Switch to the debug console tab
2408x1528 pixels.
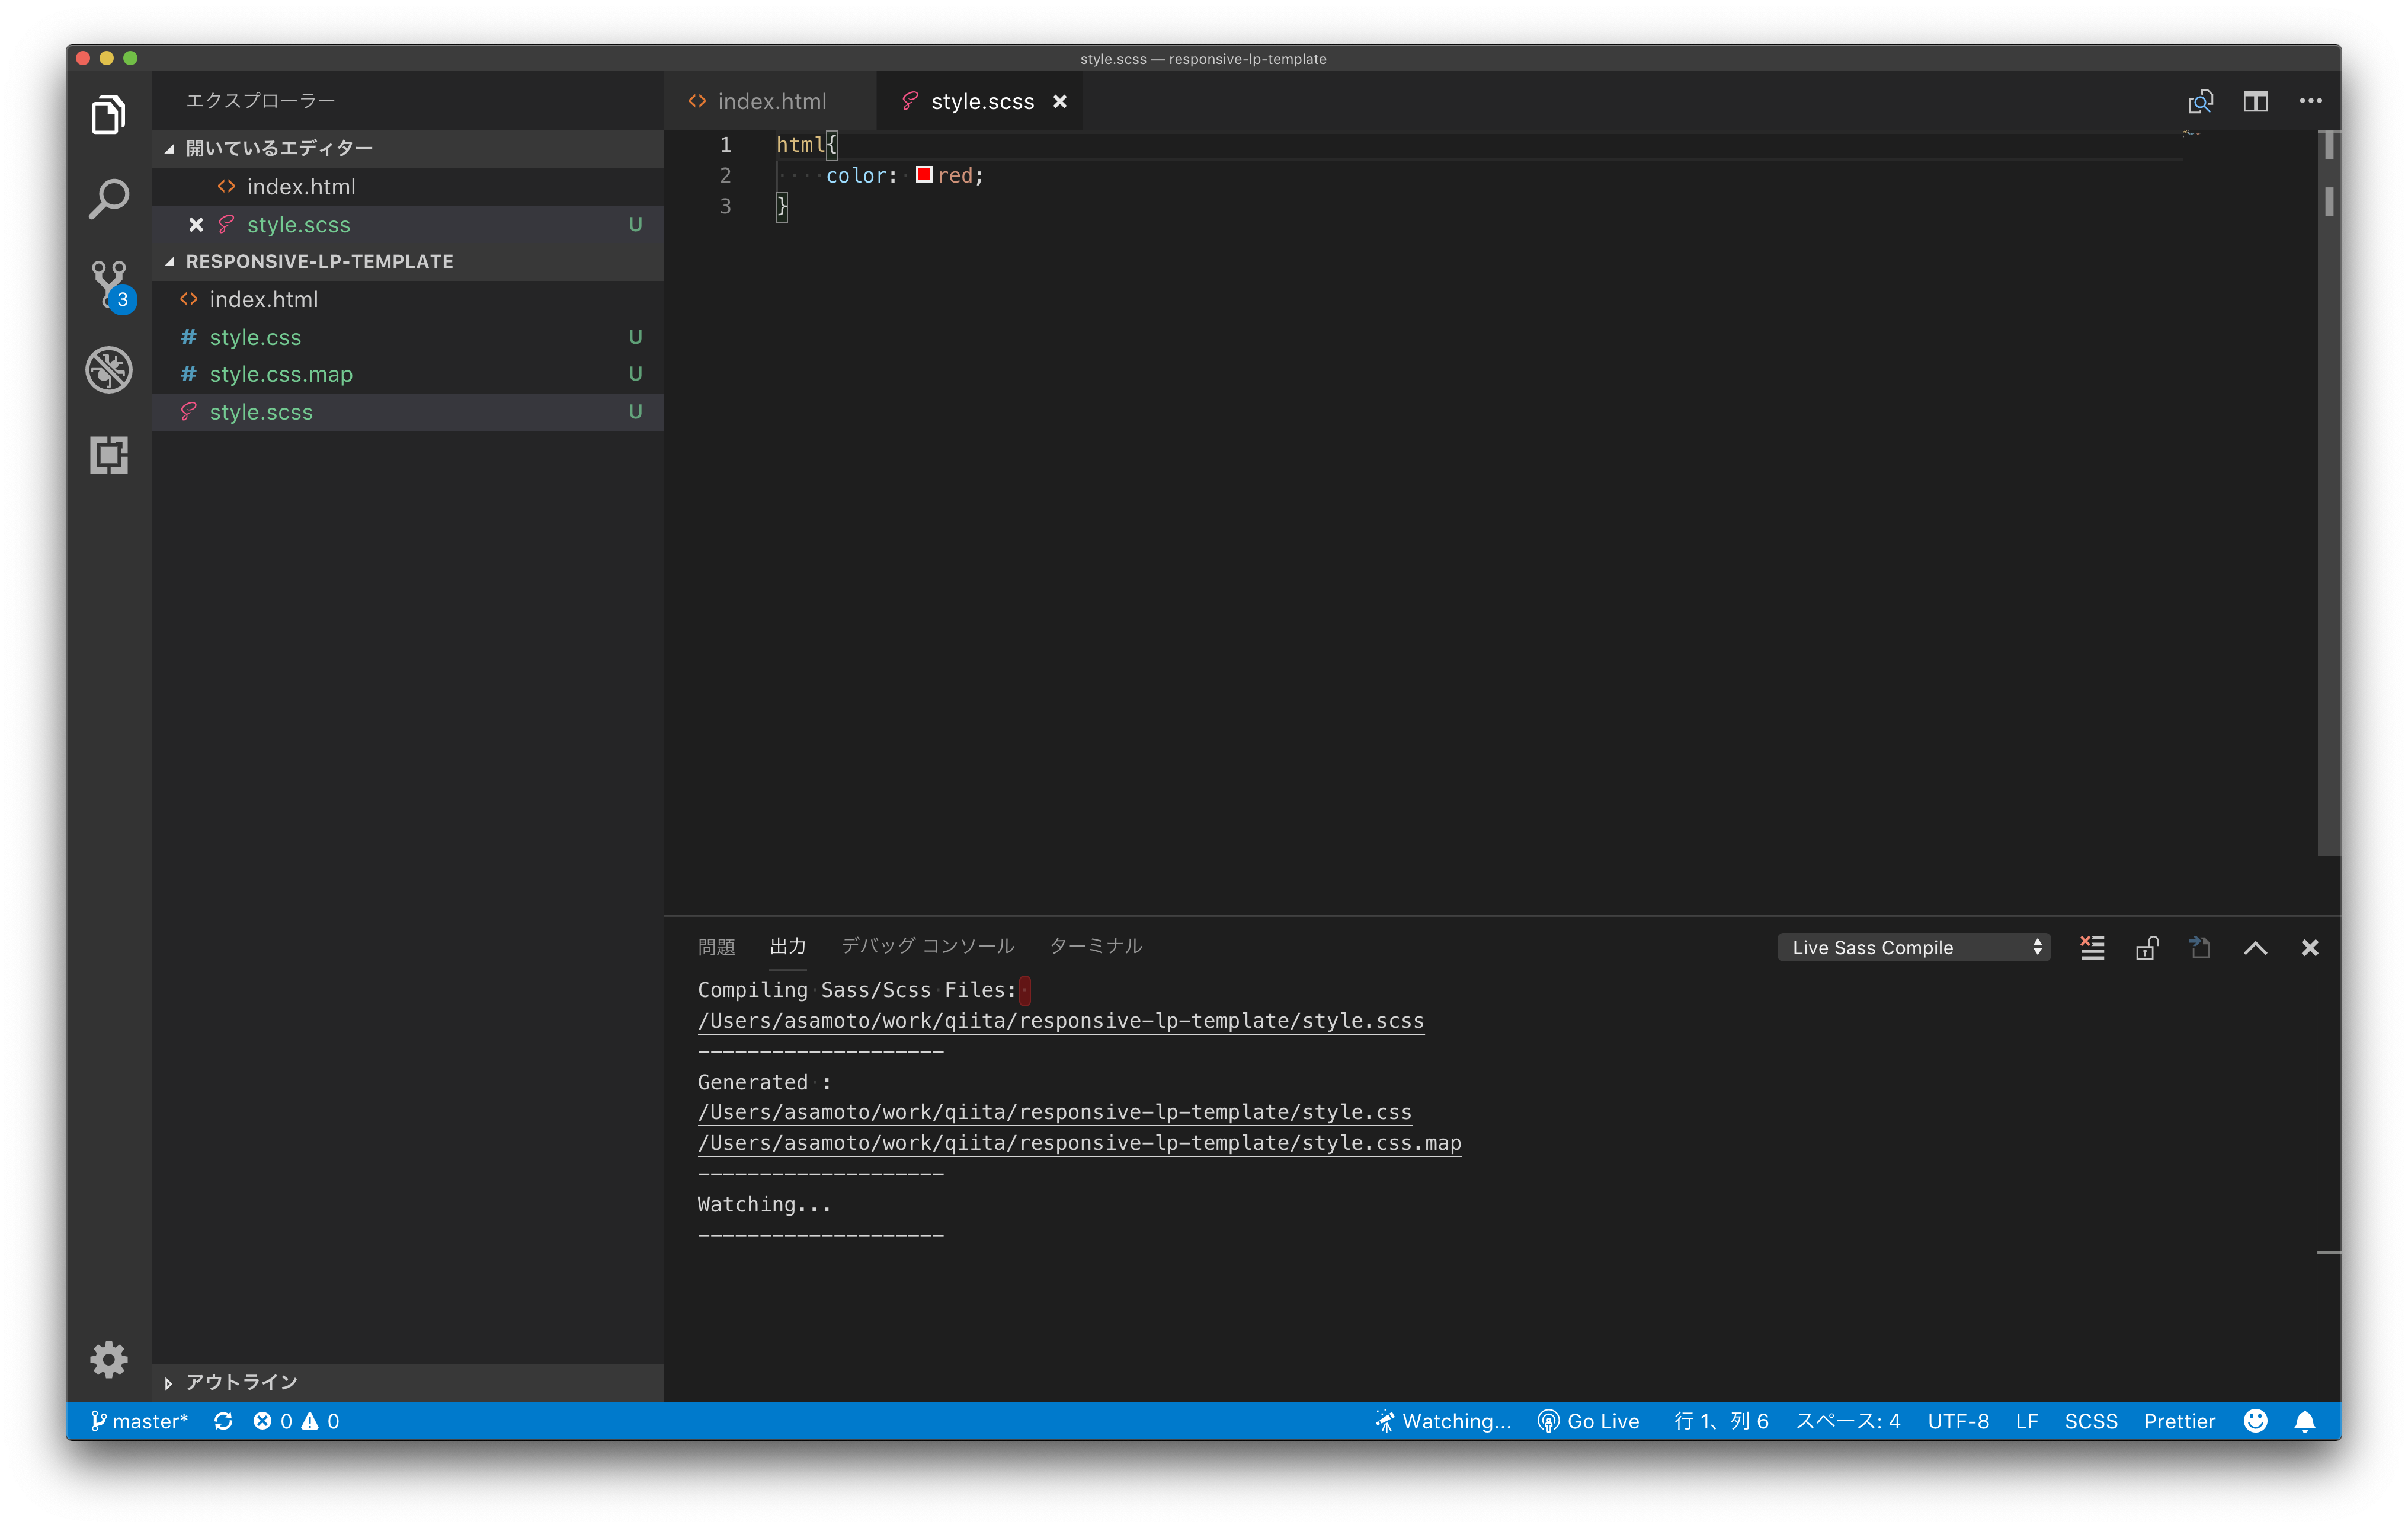pyautogui.click(x=928, y=946)
